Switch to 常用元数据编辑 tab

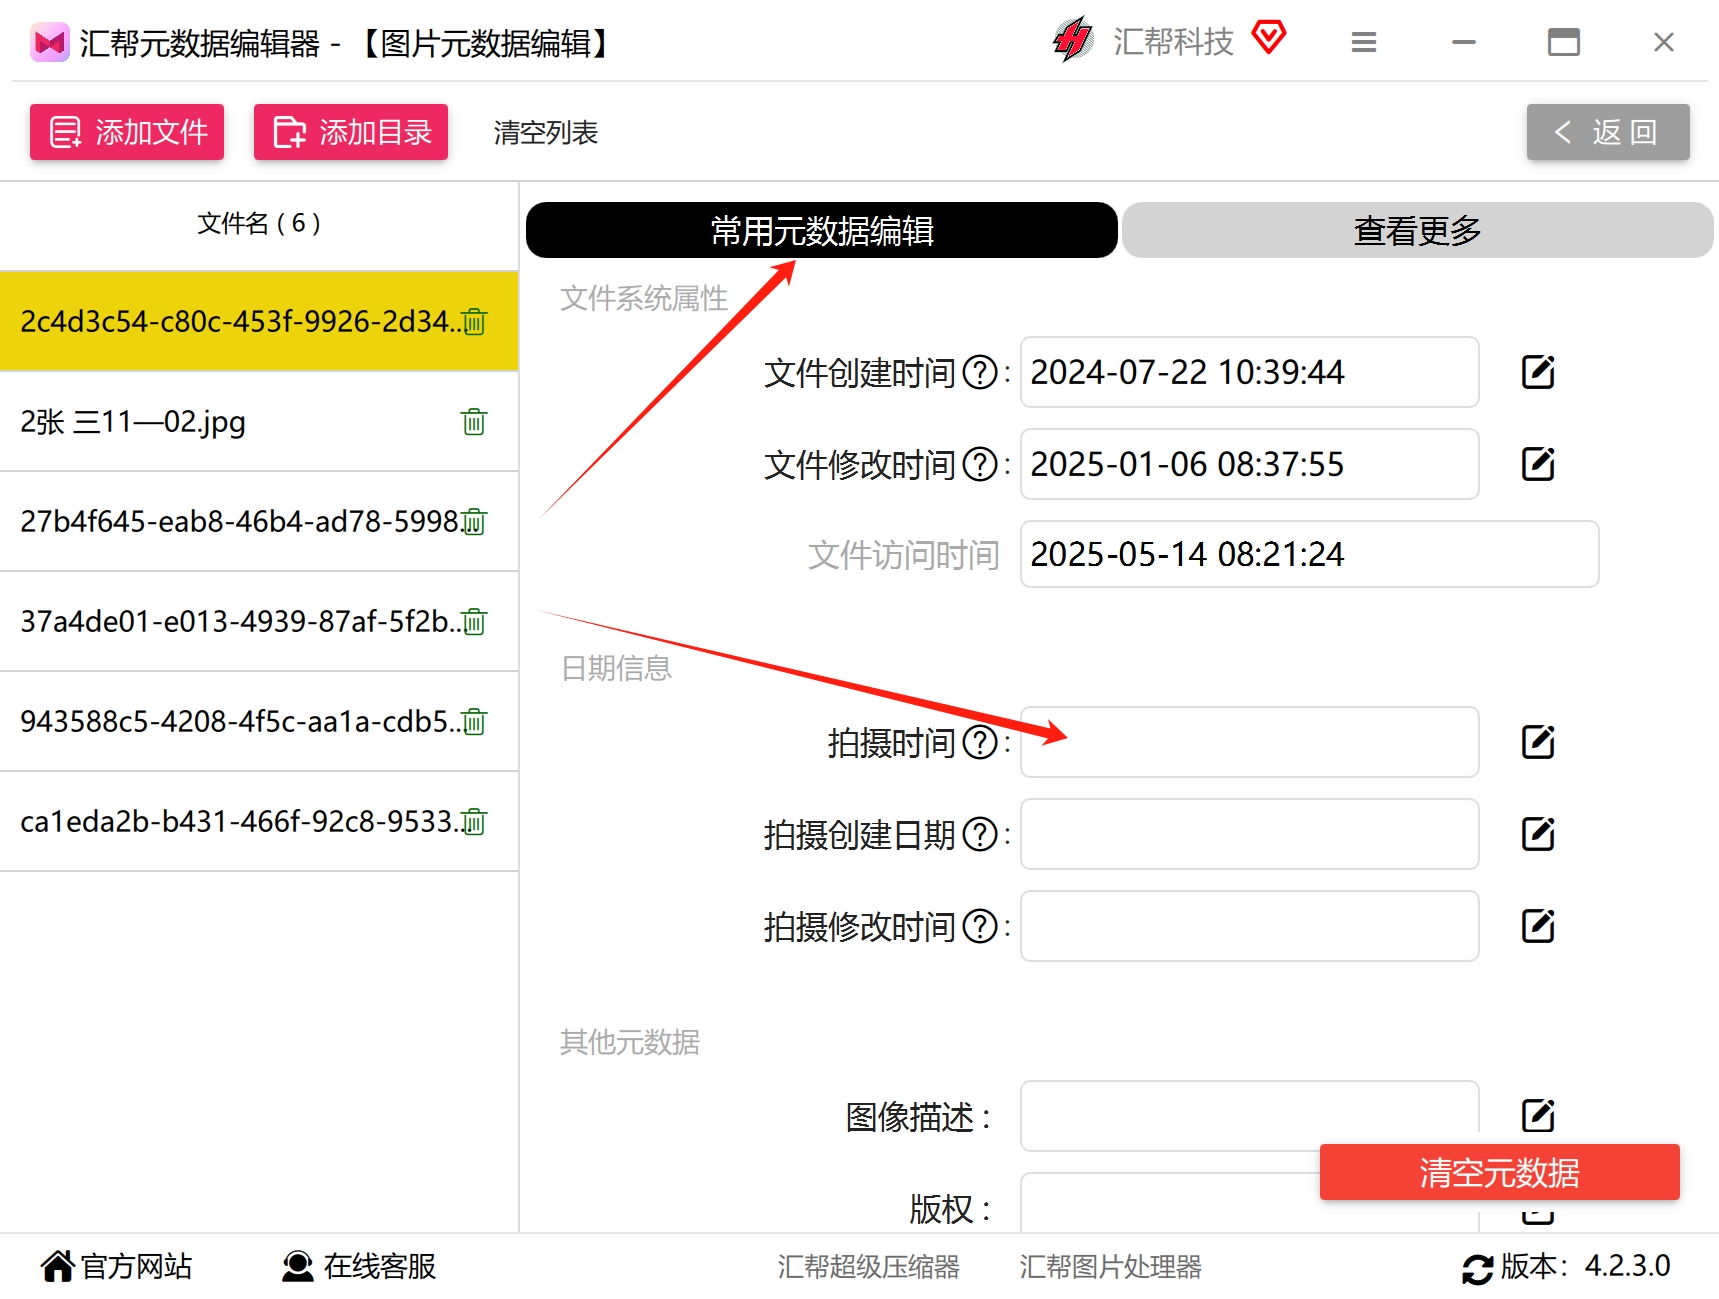coord(822,230)
